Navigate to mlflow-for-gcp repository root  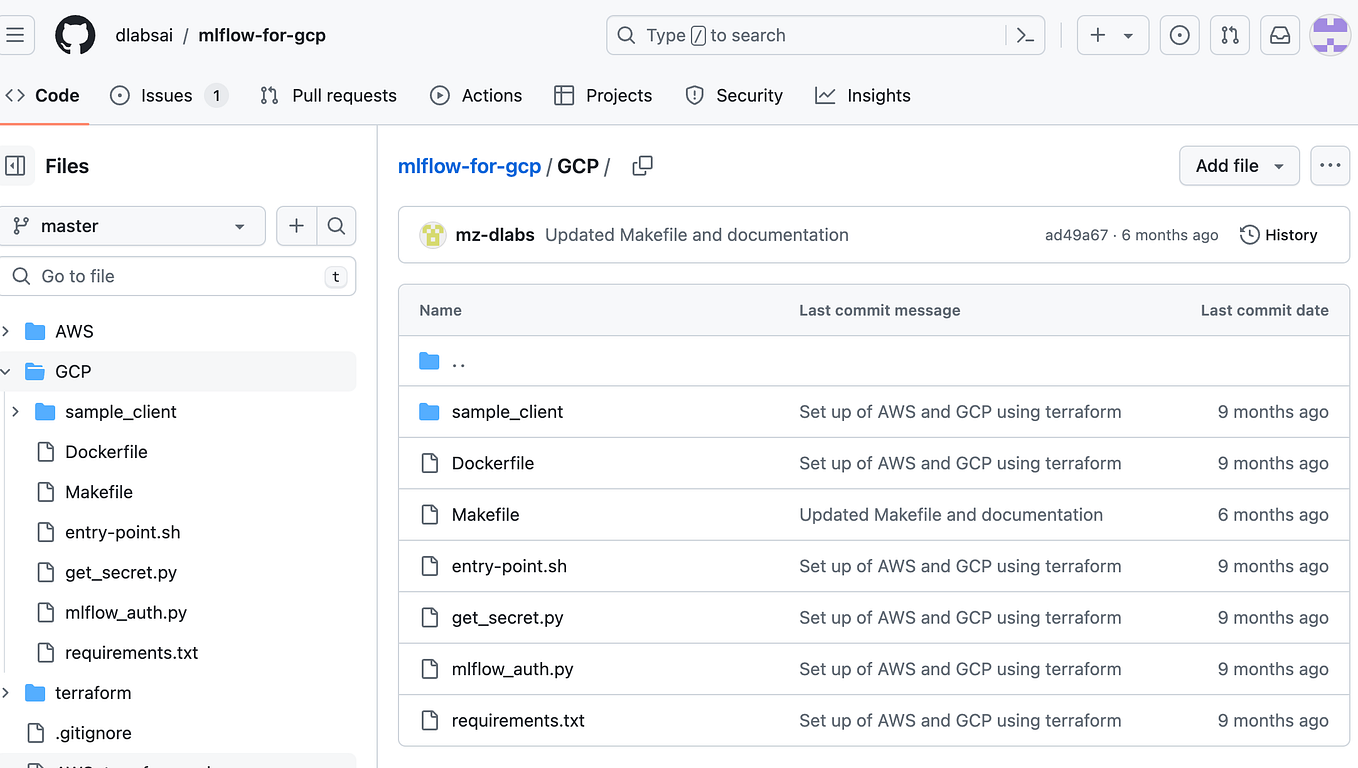coord(469,166)
